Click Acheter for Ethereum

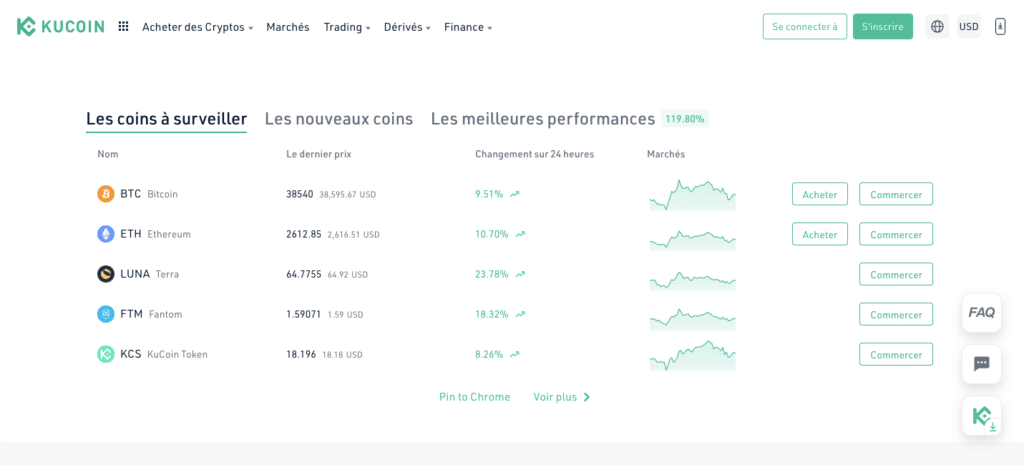click(820, 234)
